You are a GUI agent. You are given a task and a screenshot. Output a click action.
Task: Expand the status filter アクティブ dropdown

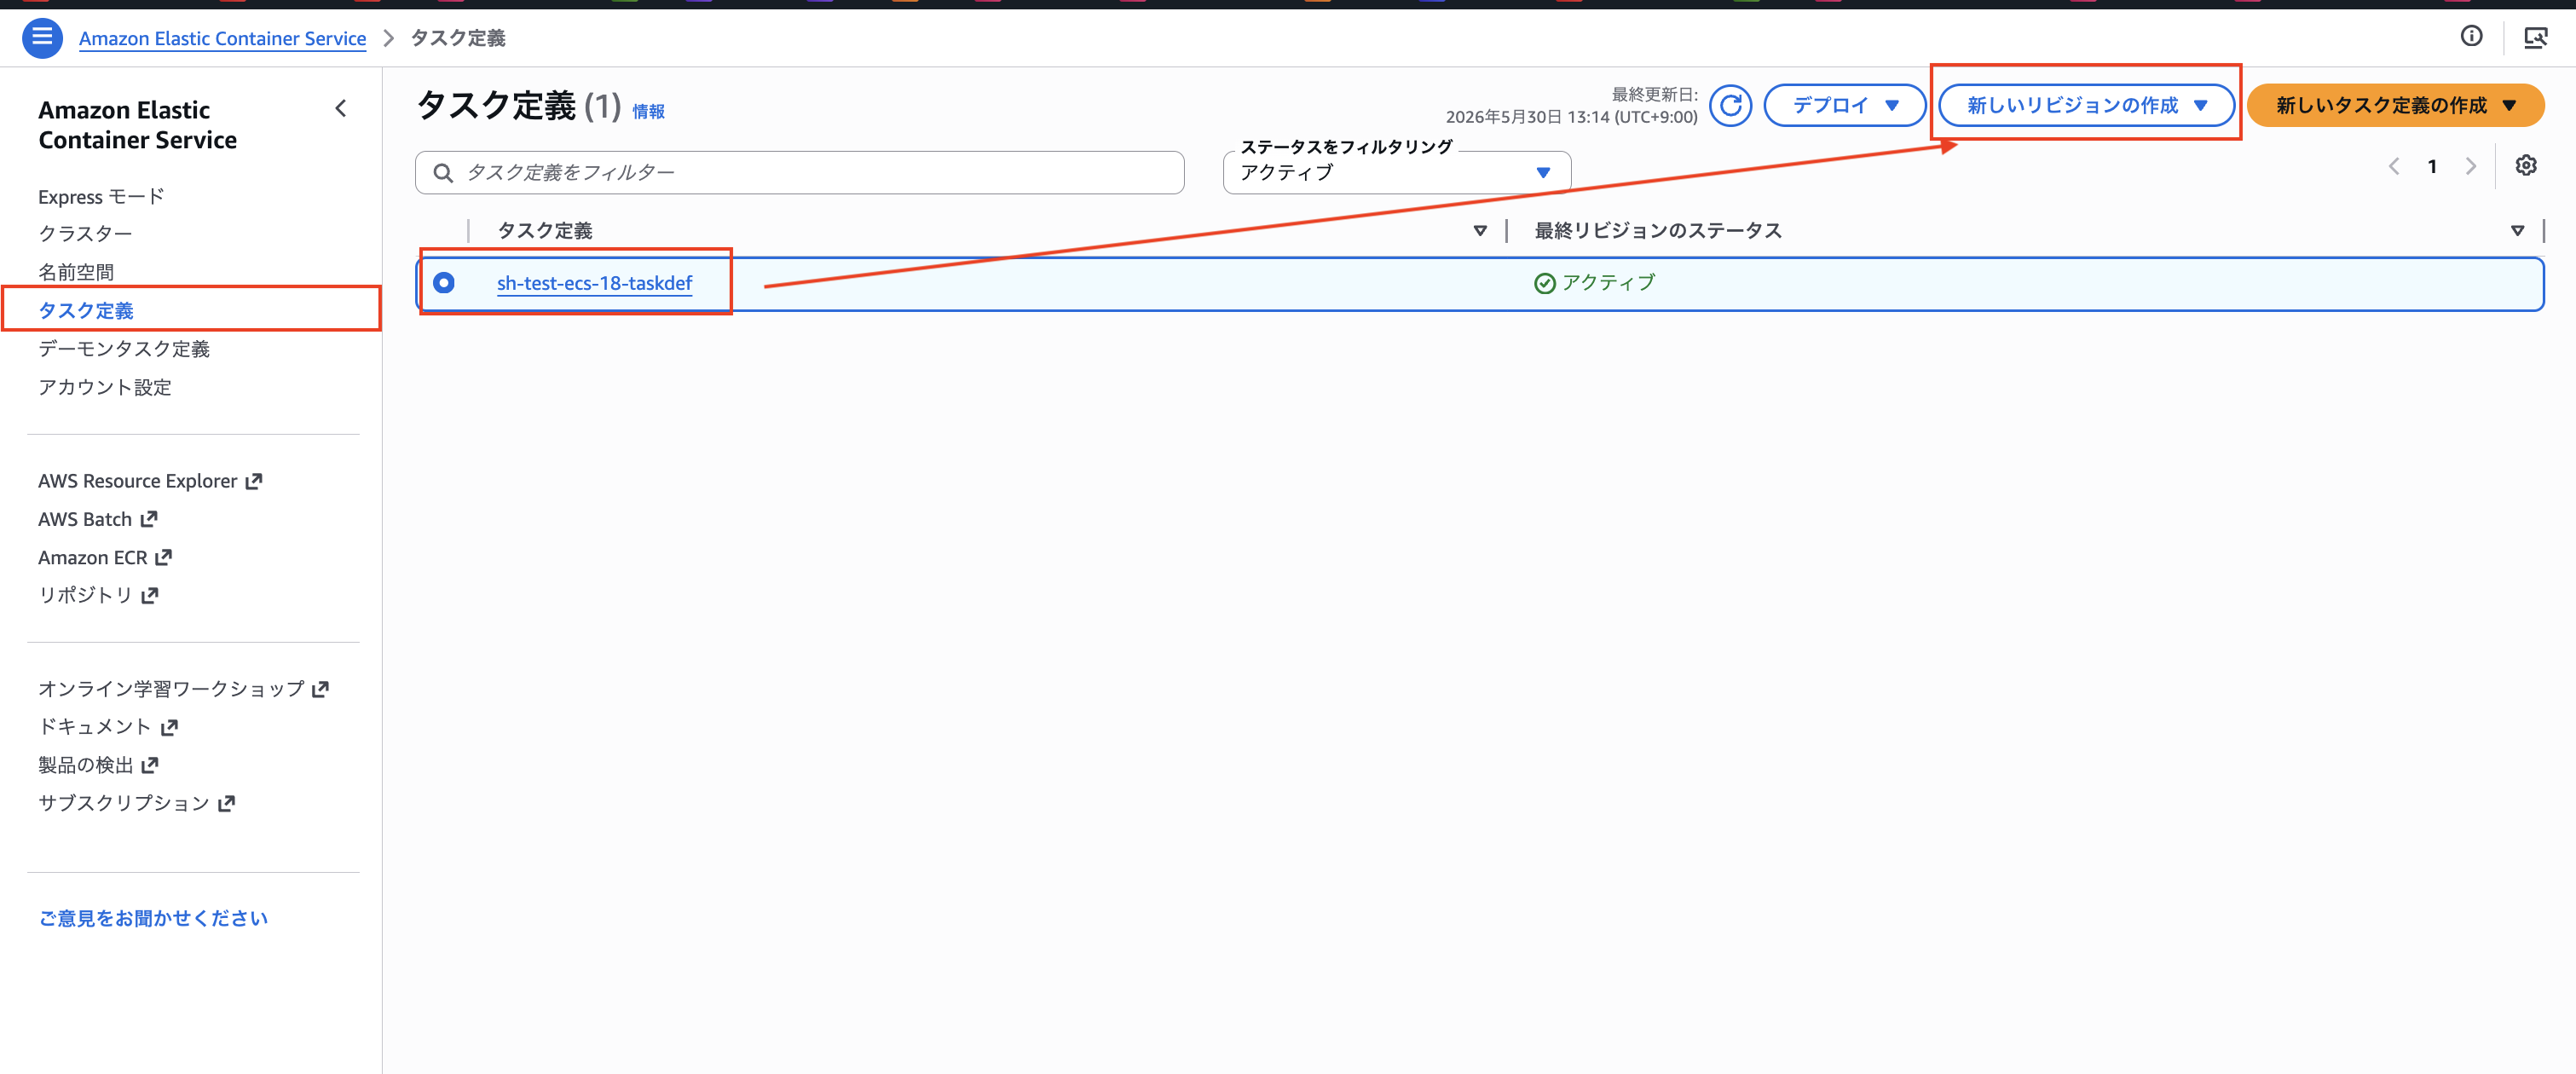coord(1397,172)
